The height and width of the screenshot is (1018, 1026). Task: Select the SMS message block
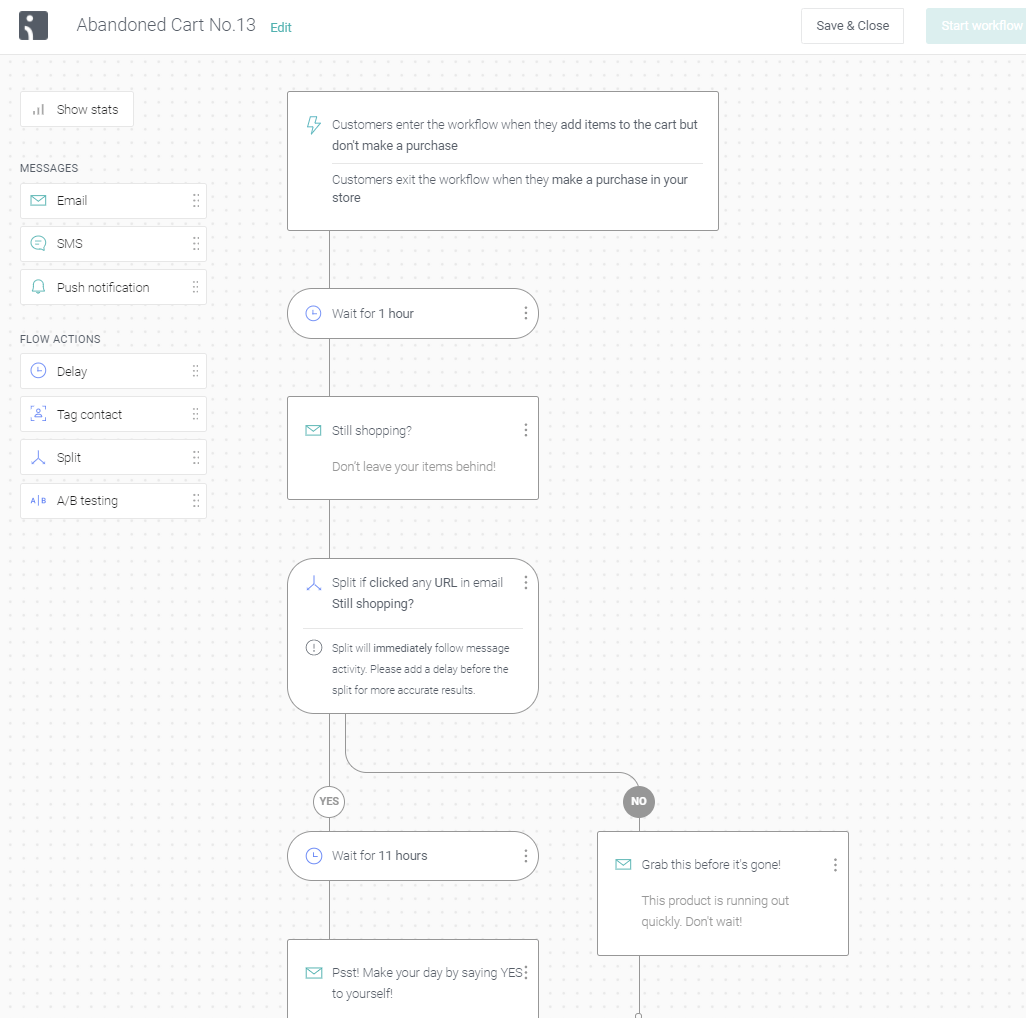click(113, 244)
